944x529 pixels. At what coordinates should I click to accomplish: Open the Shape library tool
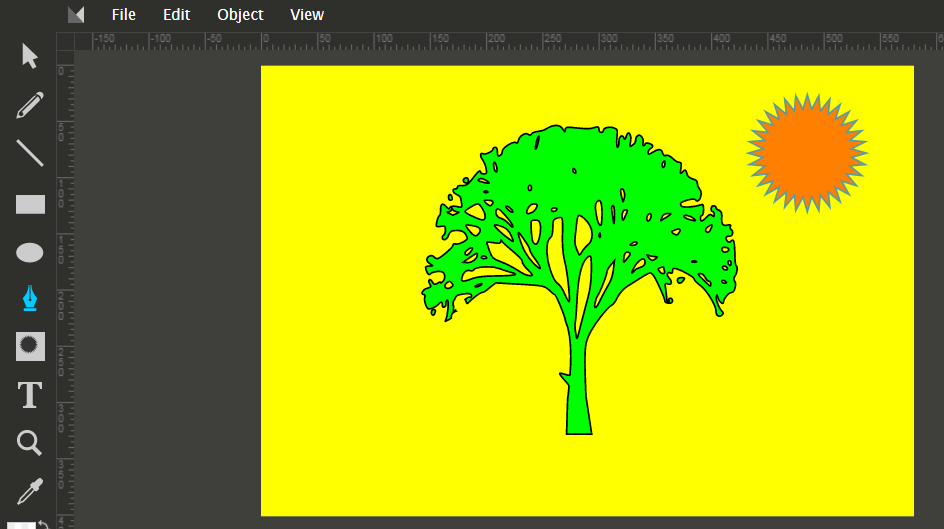(30, 346)
